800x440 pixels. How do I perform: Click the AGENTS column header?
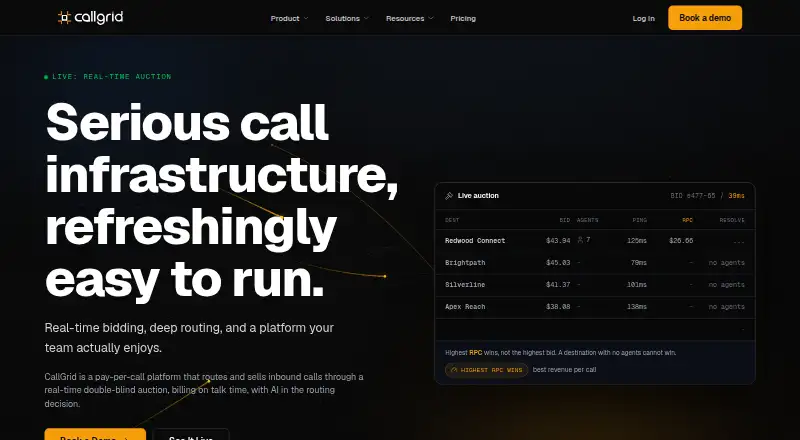click(587, 220)
